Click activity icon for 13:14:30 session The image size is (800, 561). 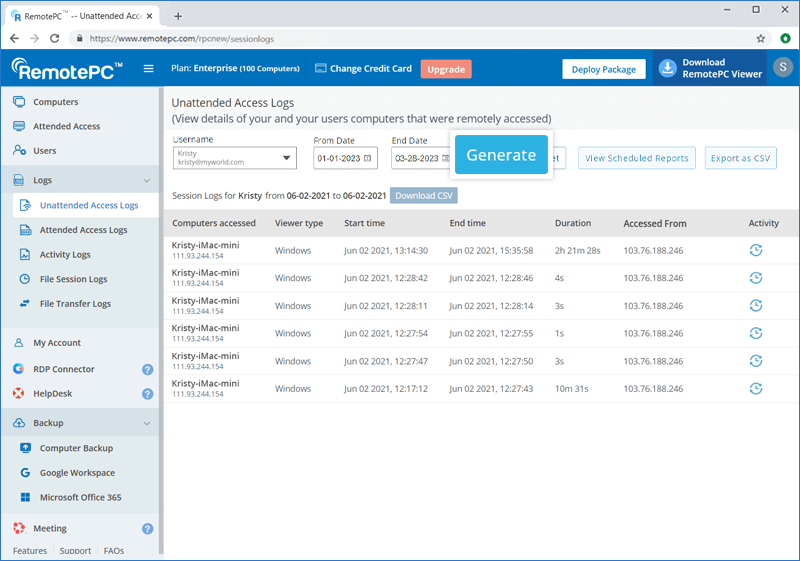[x=756, y=250]
